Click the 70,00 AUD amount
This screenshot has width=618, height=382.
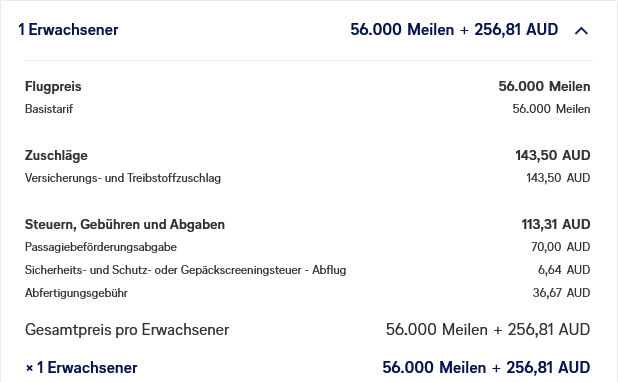tap(560, 247)
